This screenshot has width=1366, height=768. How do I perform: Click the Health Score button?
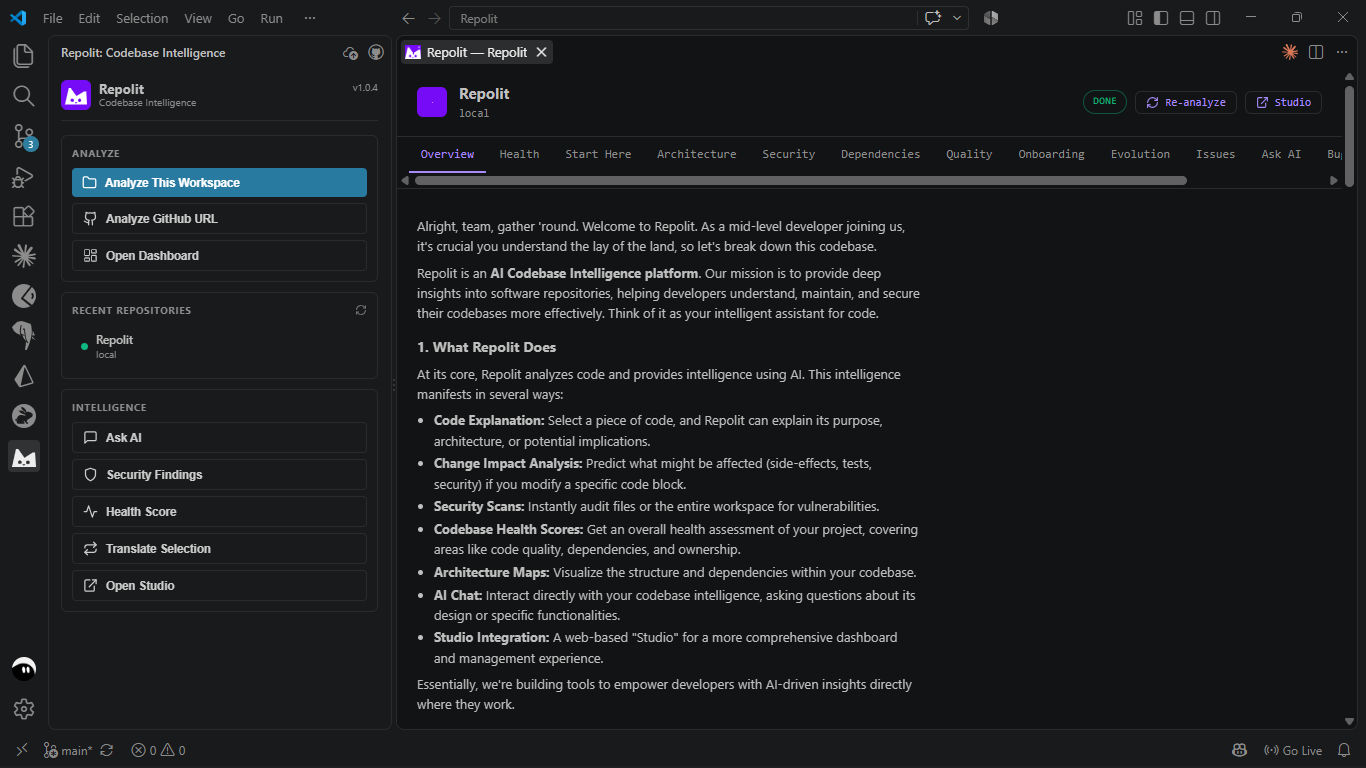[219, 512]
